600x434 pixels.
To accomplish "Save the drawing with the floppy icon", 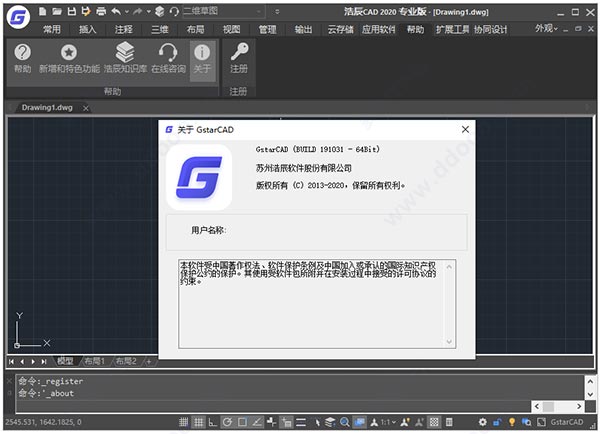I will [72, 11].
